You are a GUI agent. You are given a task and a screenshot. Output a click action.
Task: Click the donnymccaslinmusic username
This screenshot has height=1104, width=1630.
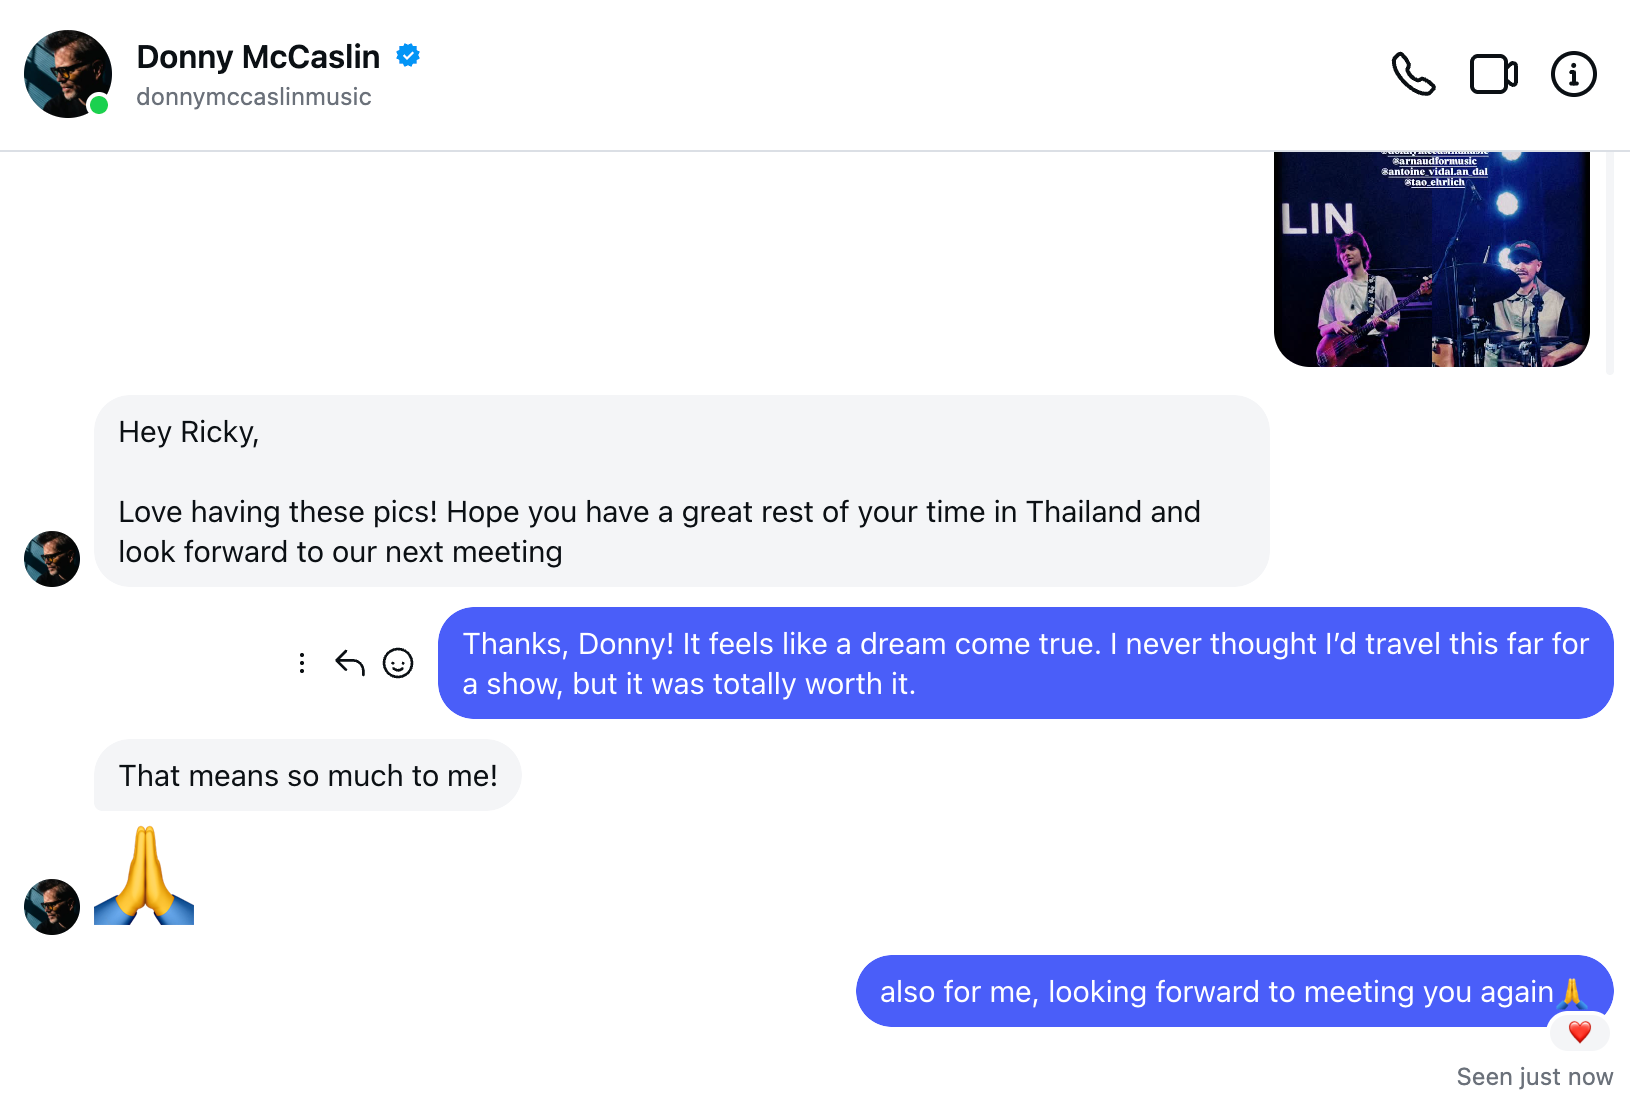(254, 97)
